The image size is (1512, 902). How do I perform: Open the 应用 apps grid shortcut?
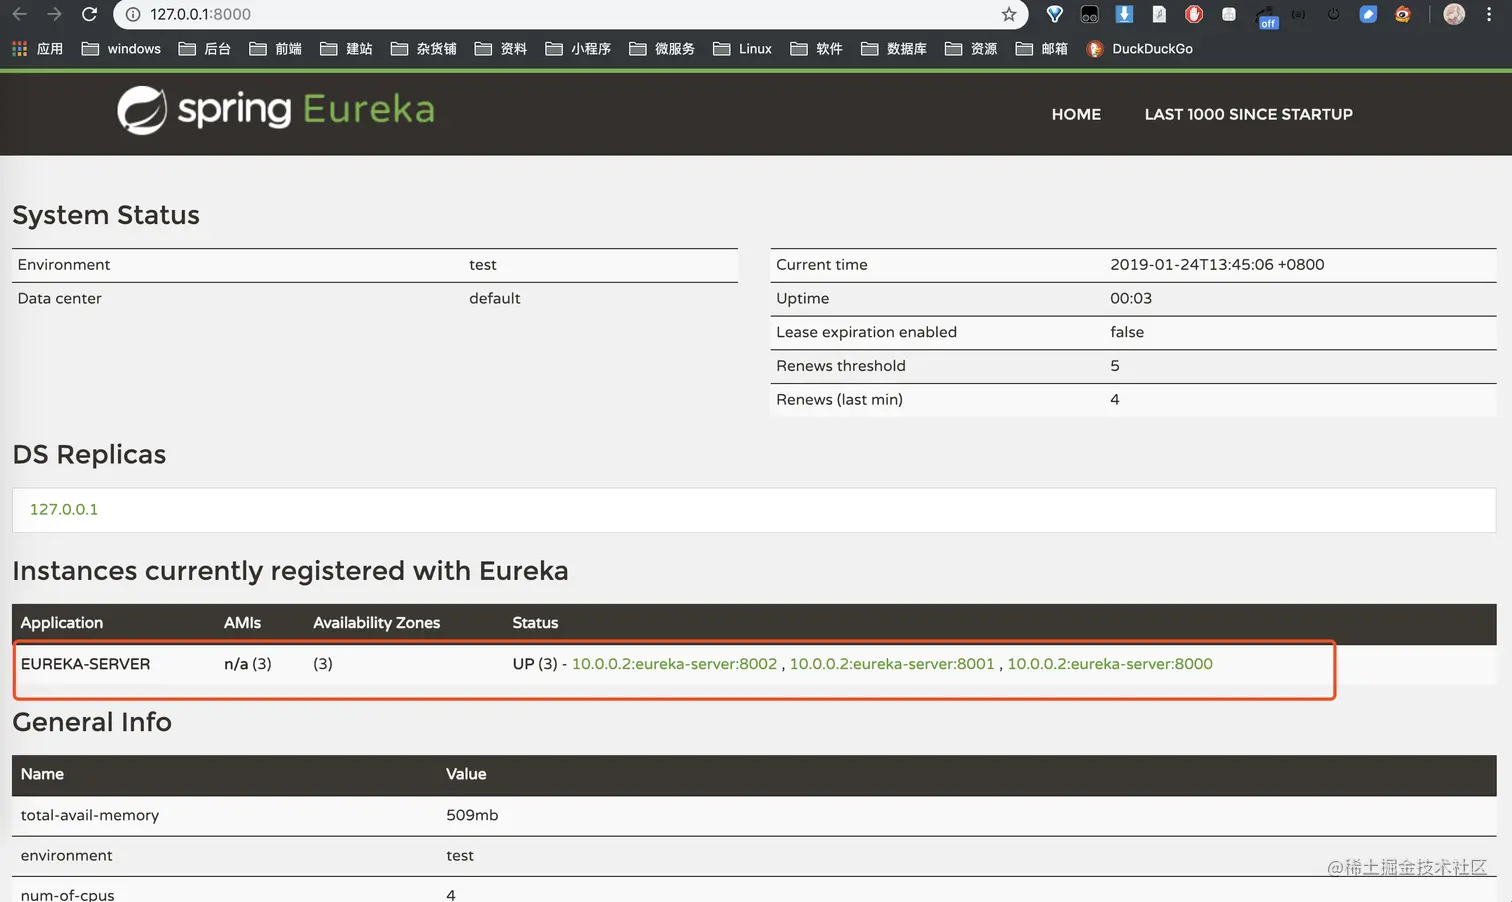37,48
